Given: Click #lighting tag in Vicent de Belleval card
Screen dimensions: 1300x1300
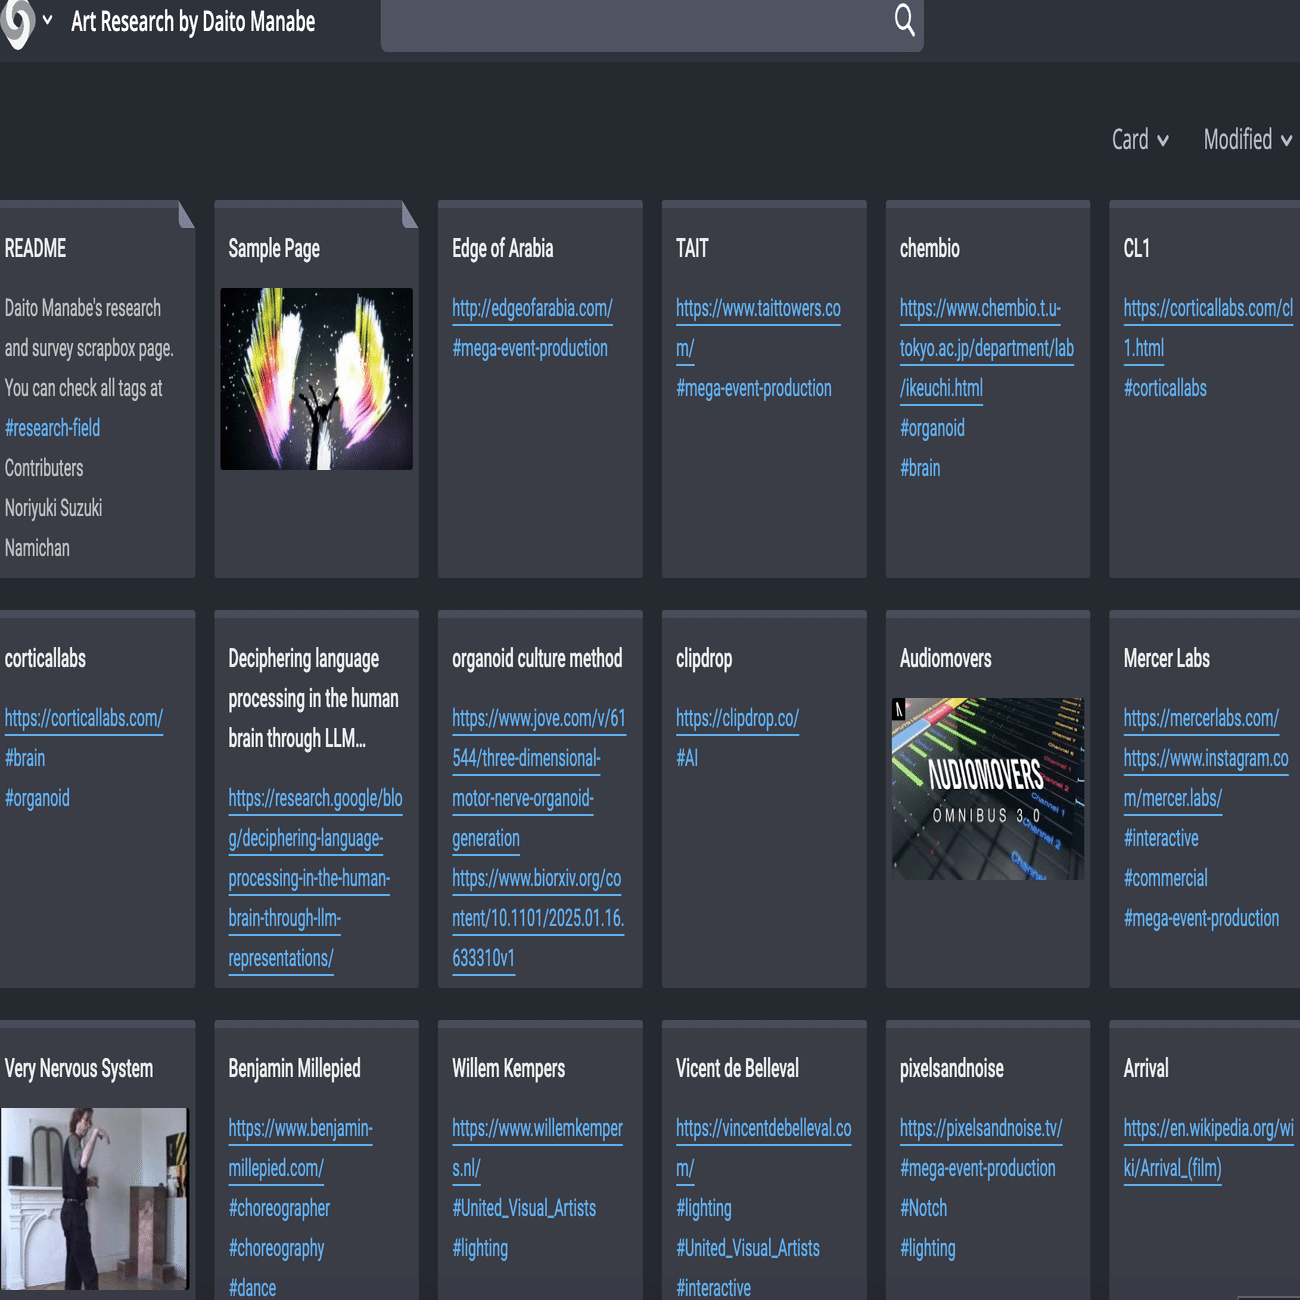Looking at the screenshot, I should point(704,1208).
